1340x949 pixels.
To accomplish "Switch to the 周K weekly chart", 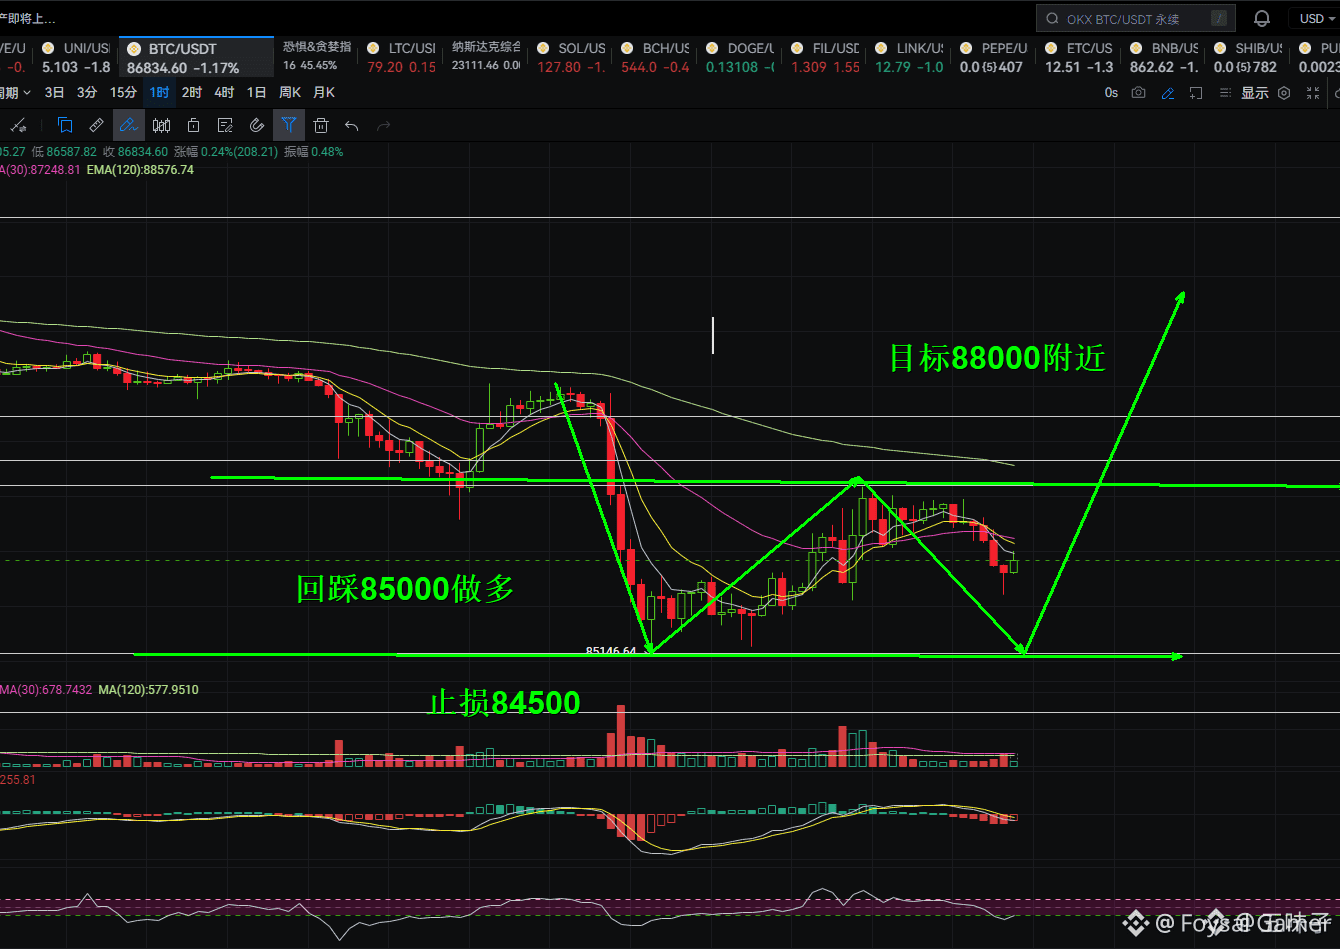I will [x=290, y=92].
